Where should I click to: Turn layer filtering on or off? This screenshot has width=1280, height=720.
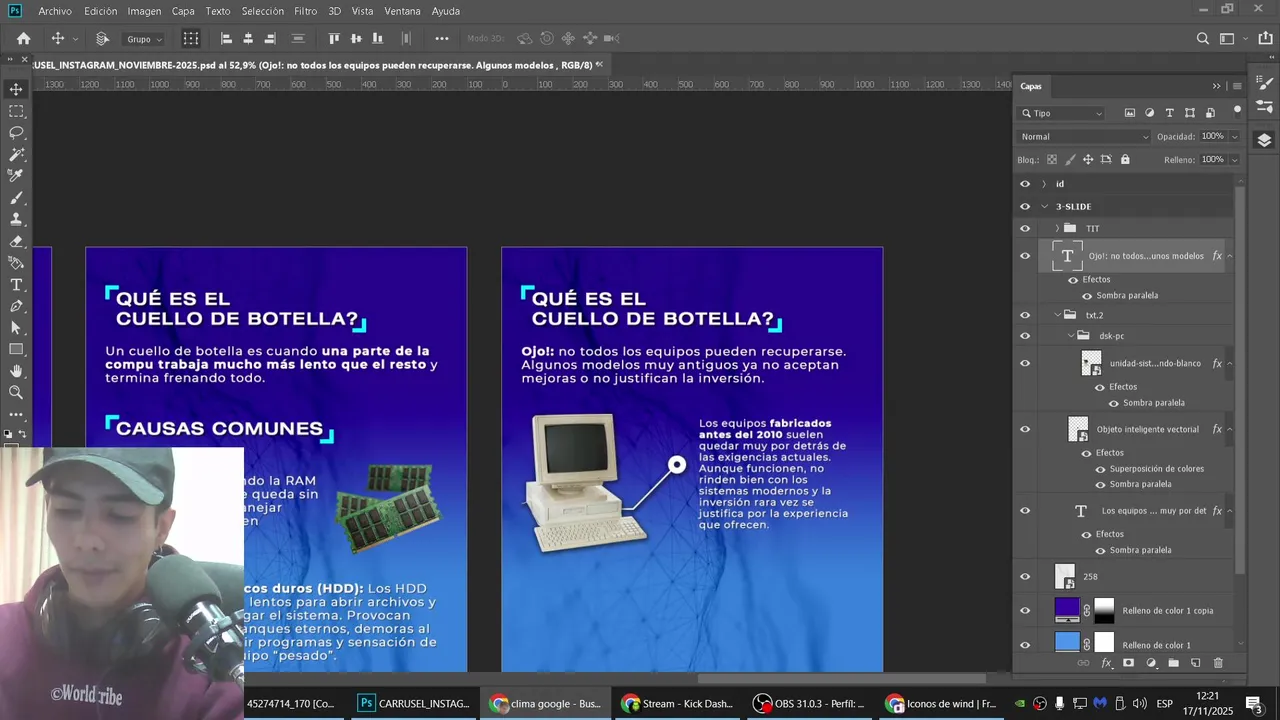coord(1237,110)
